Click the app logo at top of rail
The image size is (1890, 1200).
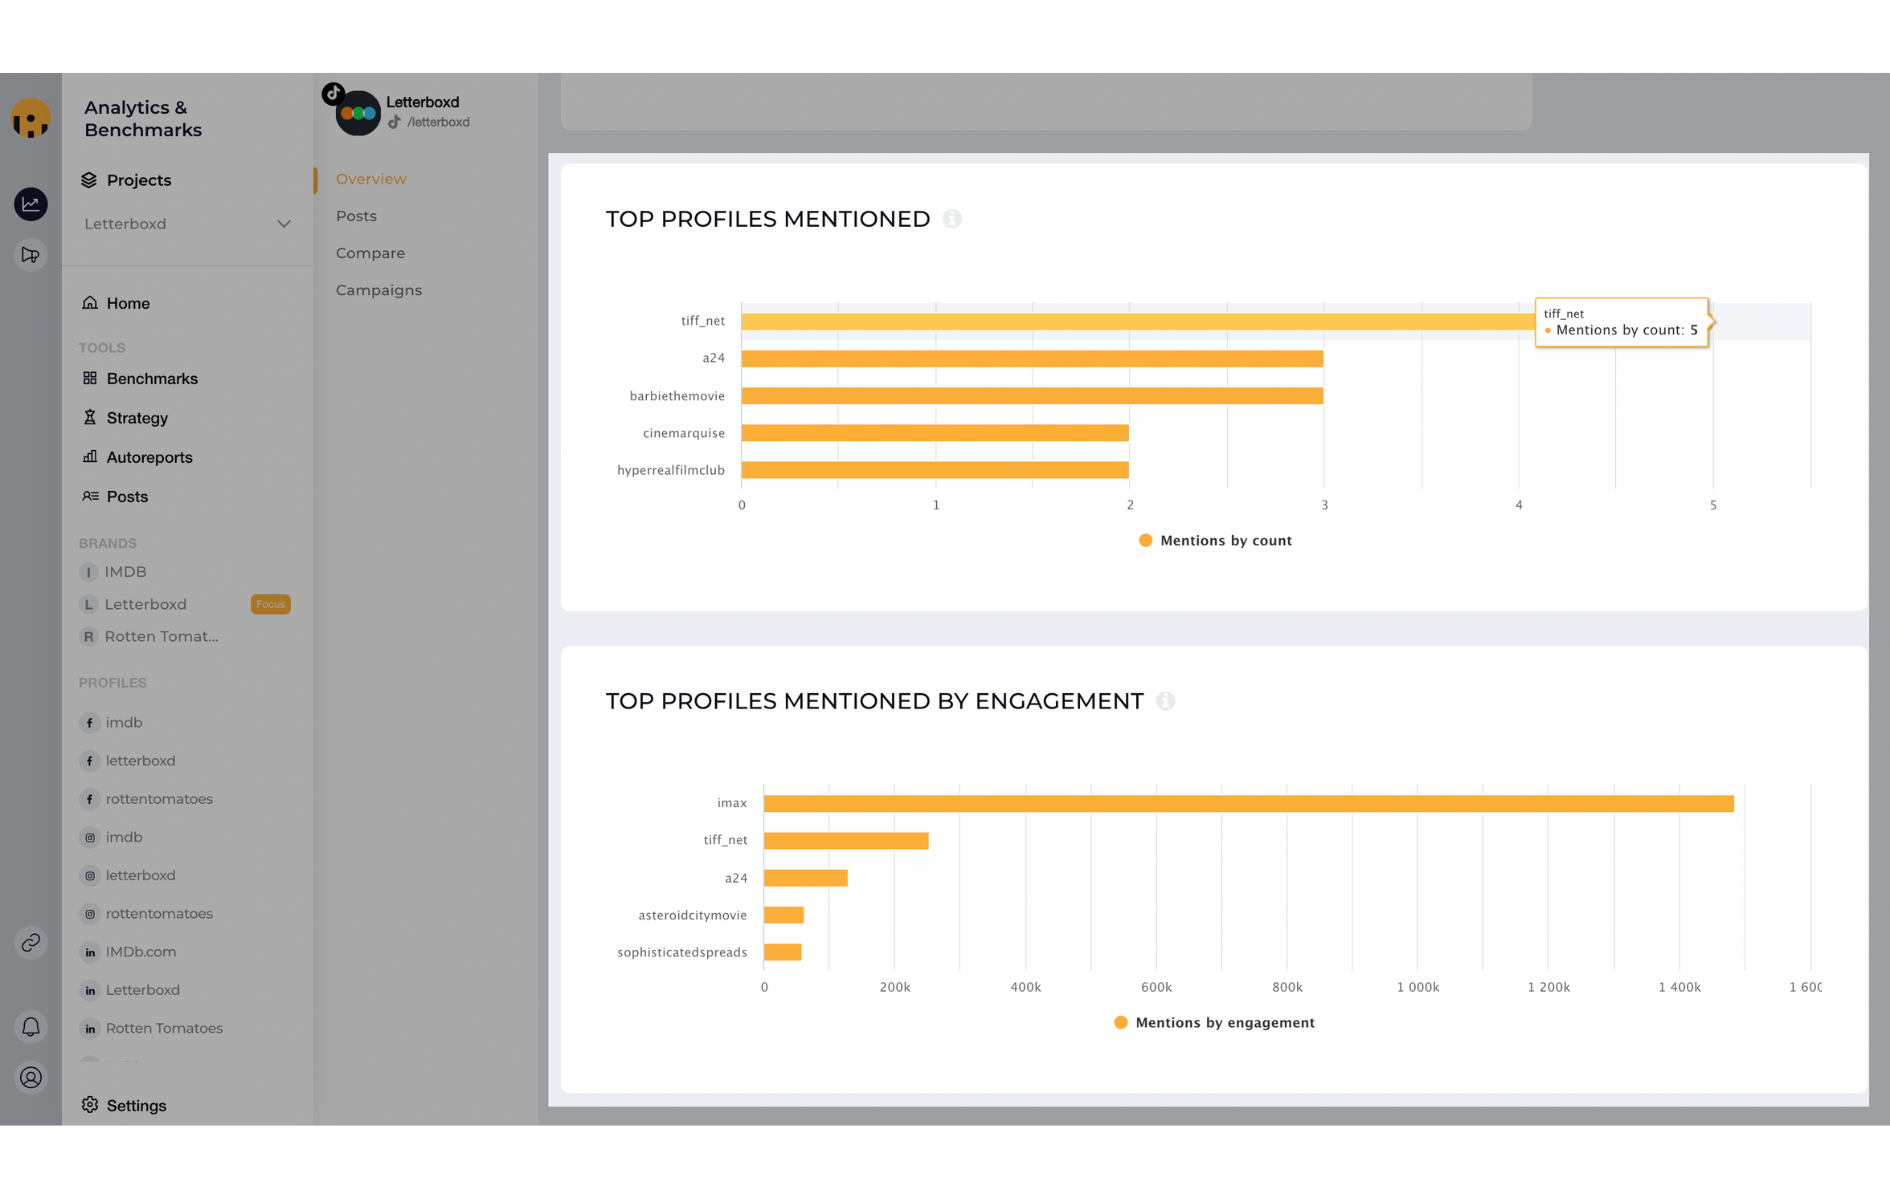click(x=31, y=118)
